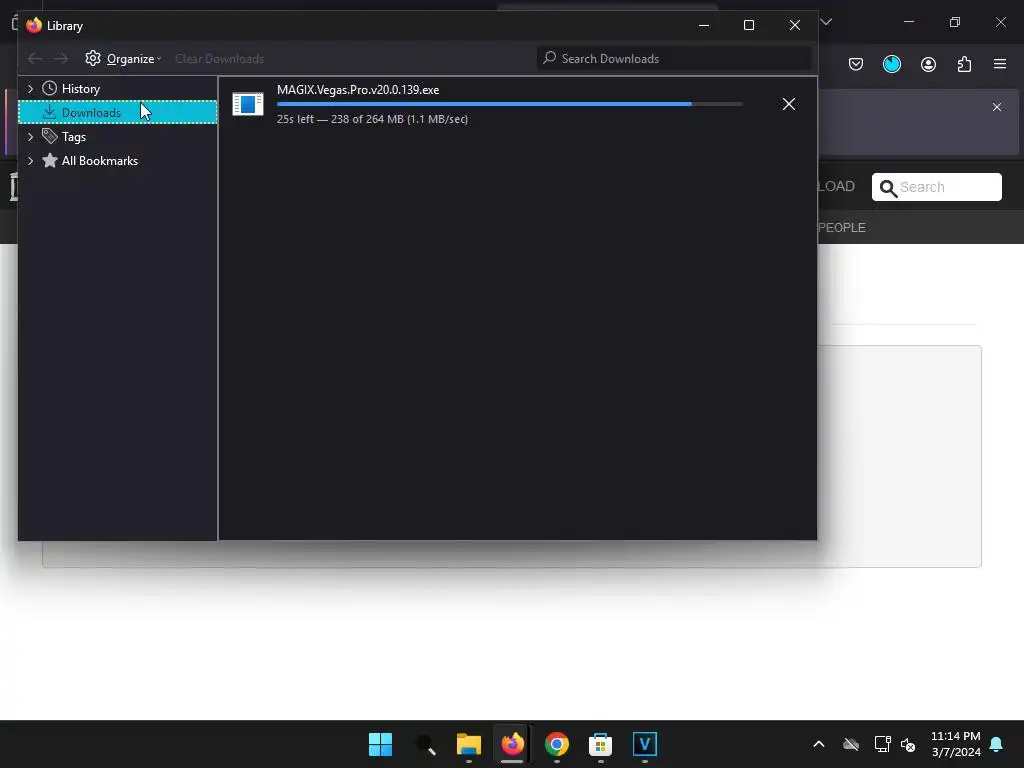Screen dimensions: 1024x768
Task: Open File Explorer from the taskbar
Action: pos(469,744)
